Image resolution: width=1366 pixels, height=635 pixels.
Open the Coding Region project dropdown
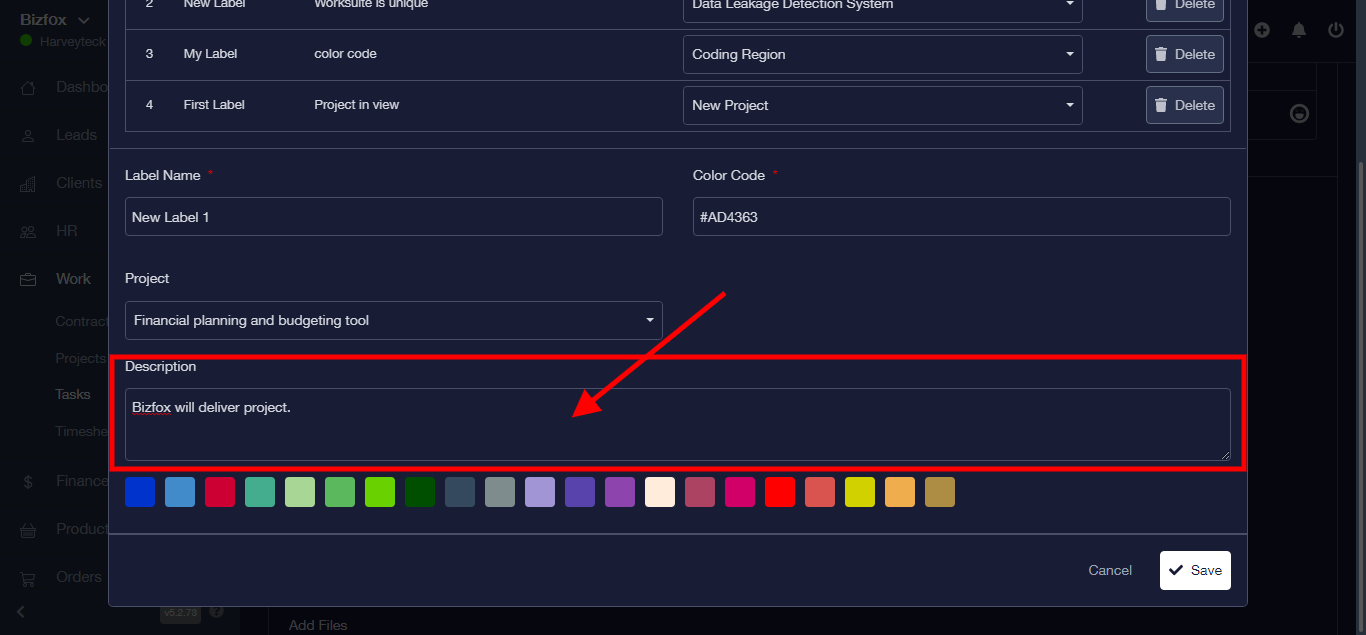pyautogui.click(x=882, y=55)
